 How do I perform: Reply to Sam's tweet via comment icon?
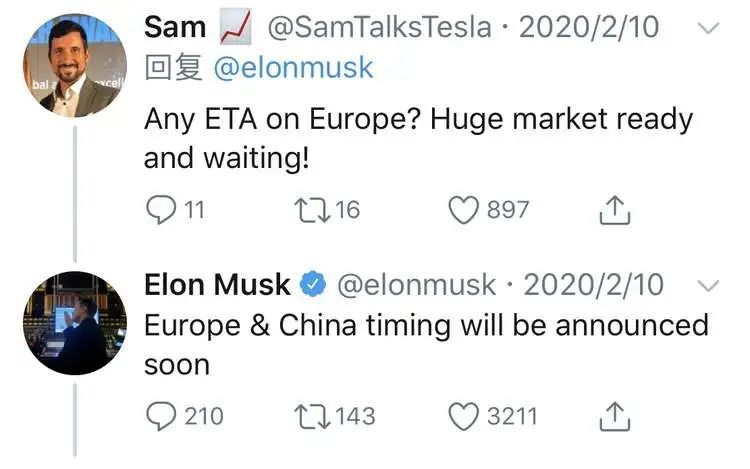pos(161,210)
